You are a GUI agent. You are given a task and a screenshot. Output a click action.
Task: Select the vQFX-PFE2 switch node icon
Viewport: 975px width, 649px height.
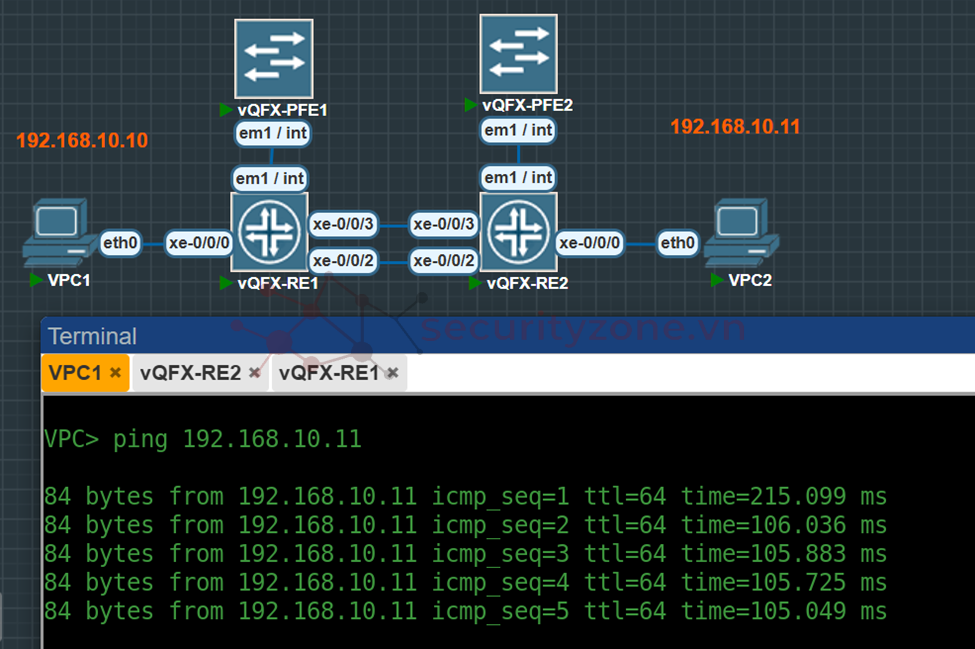(x=517, y=51)
